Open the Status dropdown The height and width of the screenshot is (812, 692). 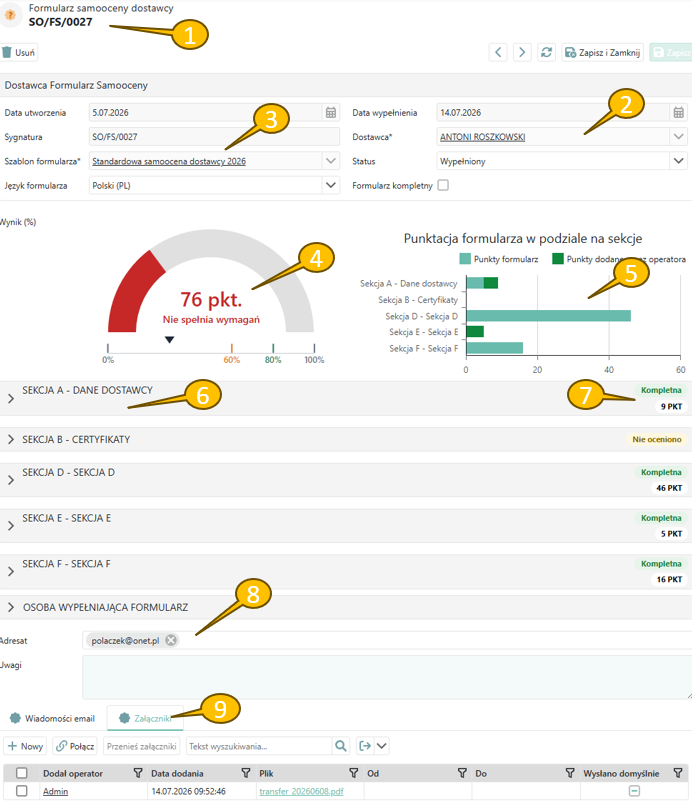(679, 161)
